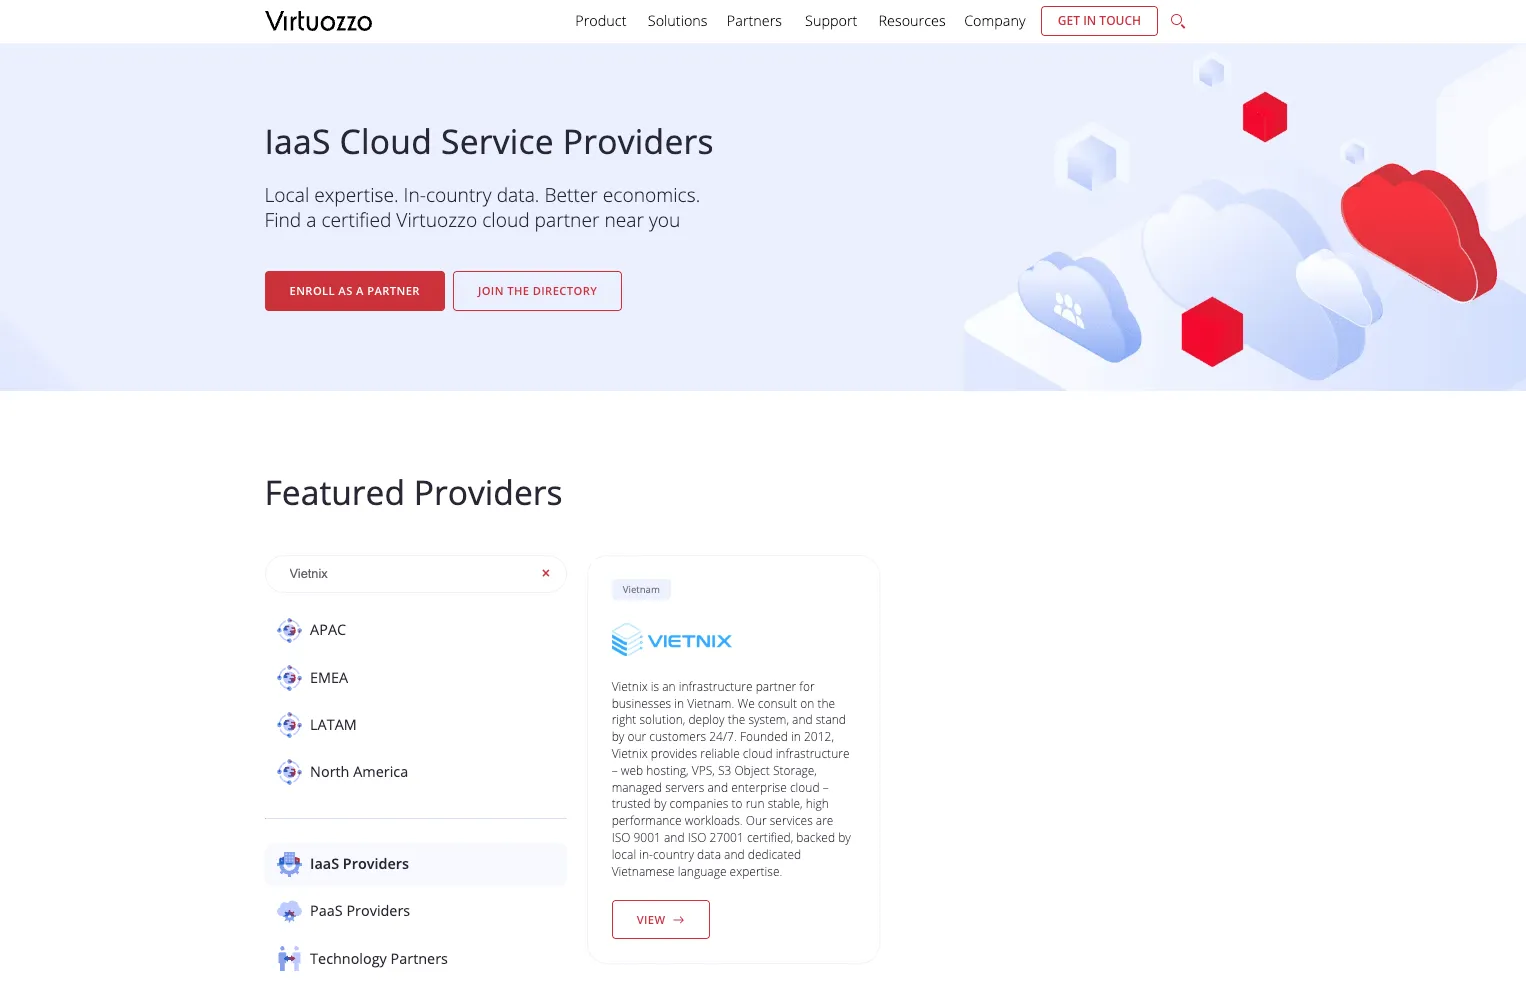Viewport: 1526px width, 987px height.
Task: Open the Solutions menu
Action: tap(677, 21)
